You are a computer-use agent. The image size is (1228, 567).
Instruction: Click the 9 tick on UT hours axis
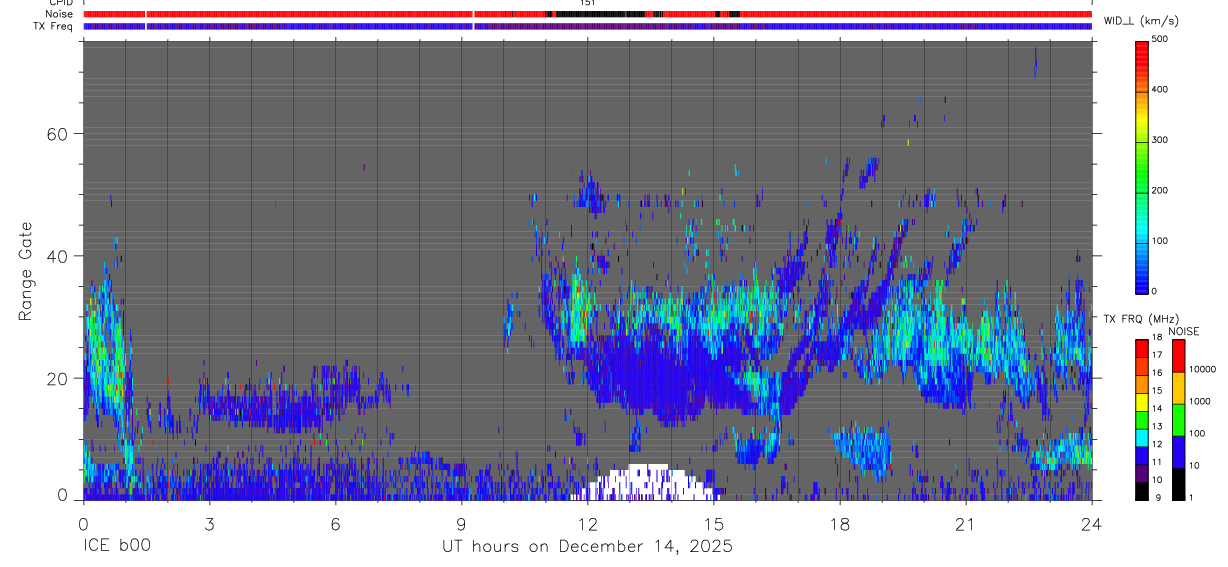click(x=461, y=524)
